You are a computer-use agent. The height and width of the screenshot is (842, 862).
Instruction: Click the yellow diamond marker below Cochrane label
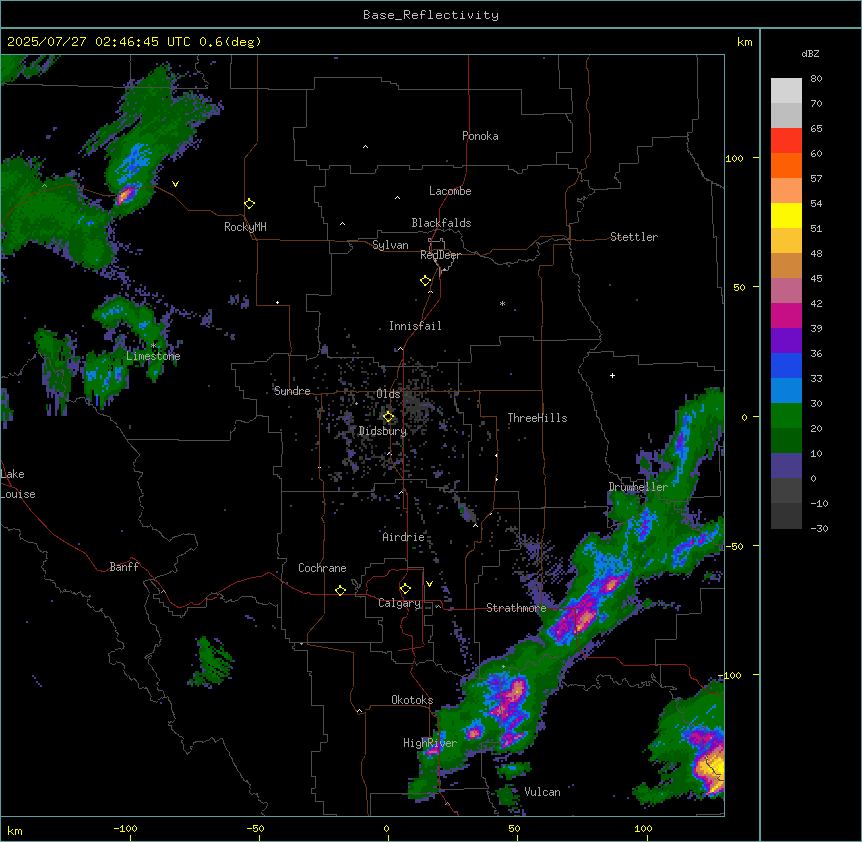click(x=340, y=590)
